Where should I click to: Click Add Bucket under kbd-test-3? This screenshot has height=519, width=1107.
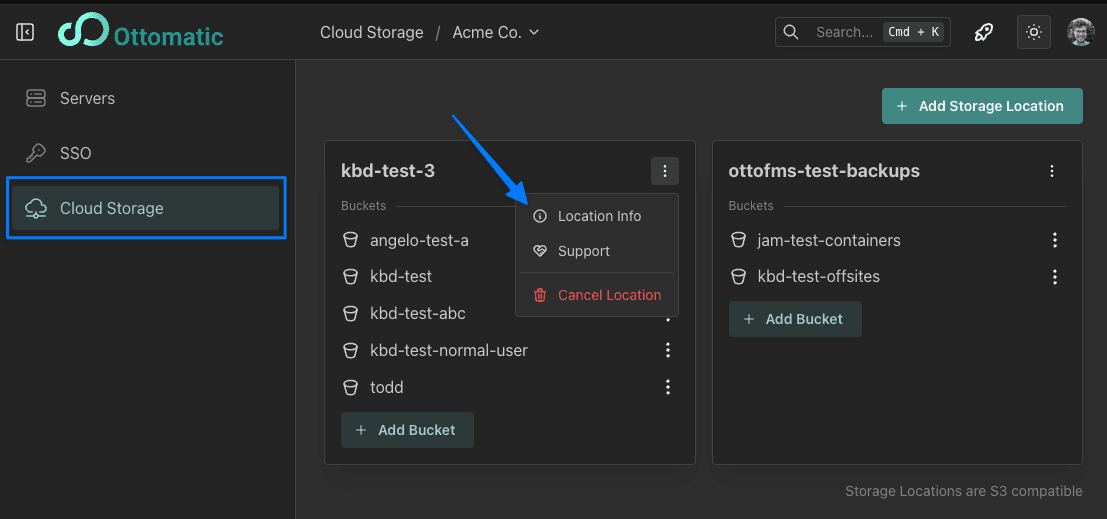(407, 430)
